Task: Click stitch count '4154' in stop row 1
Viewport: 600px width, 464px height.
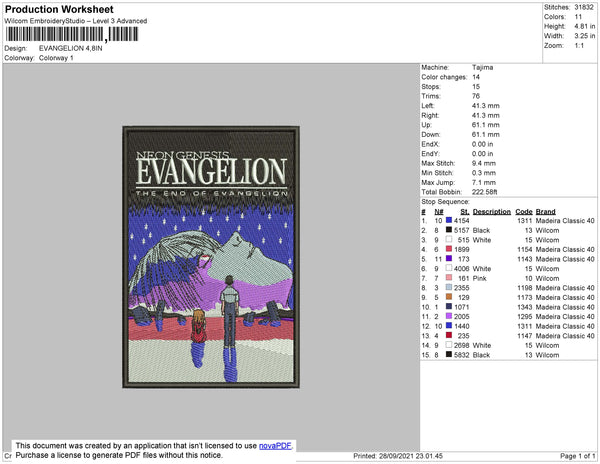Action: click(461, 221)
